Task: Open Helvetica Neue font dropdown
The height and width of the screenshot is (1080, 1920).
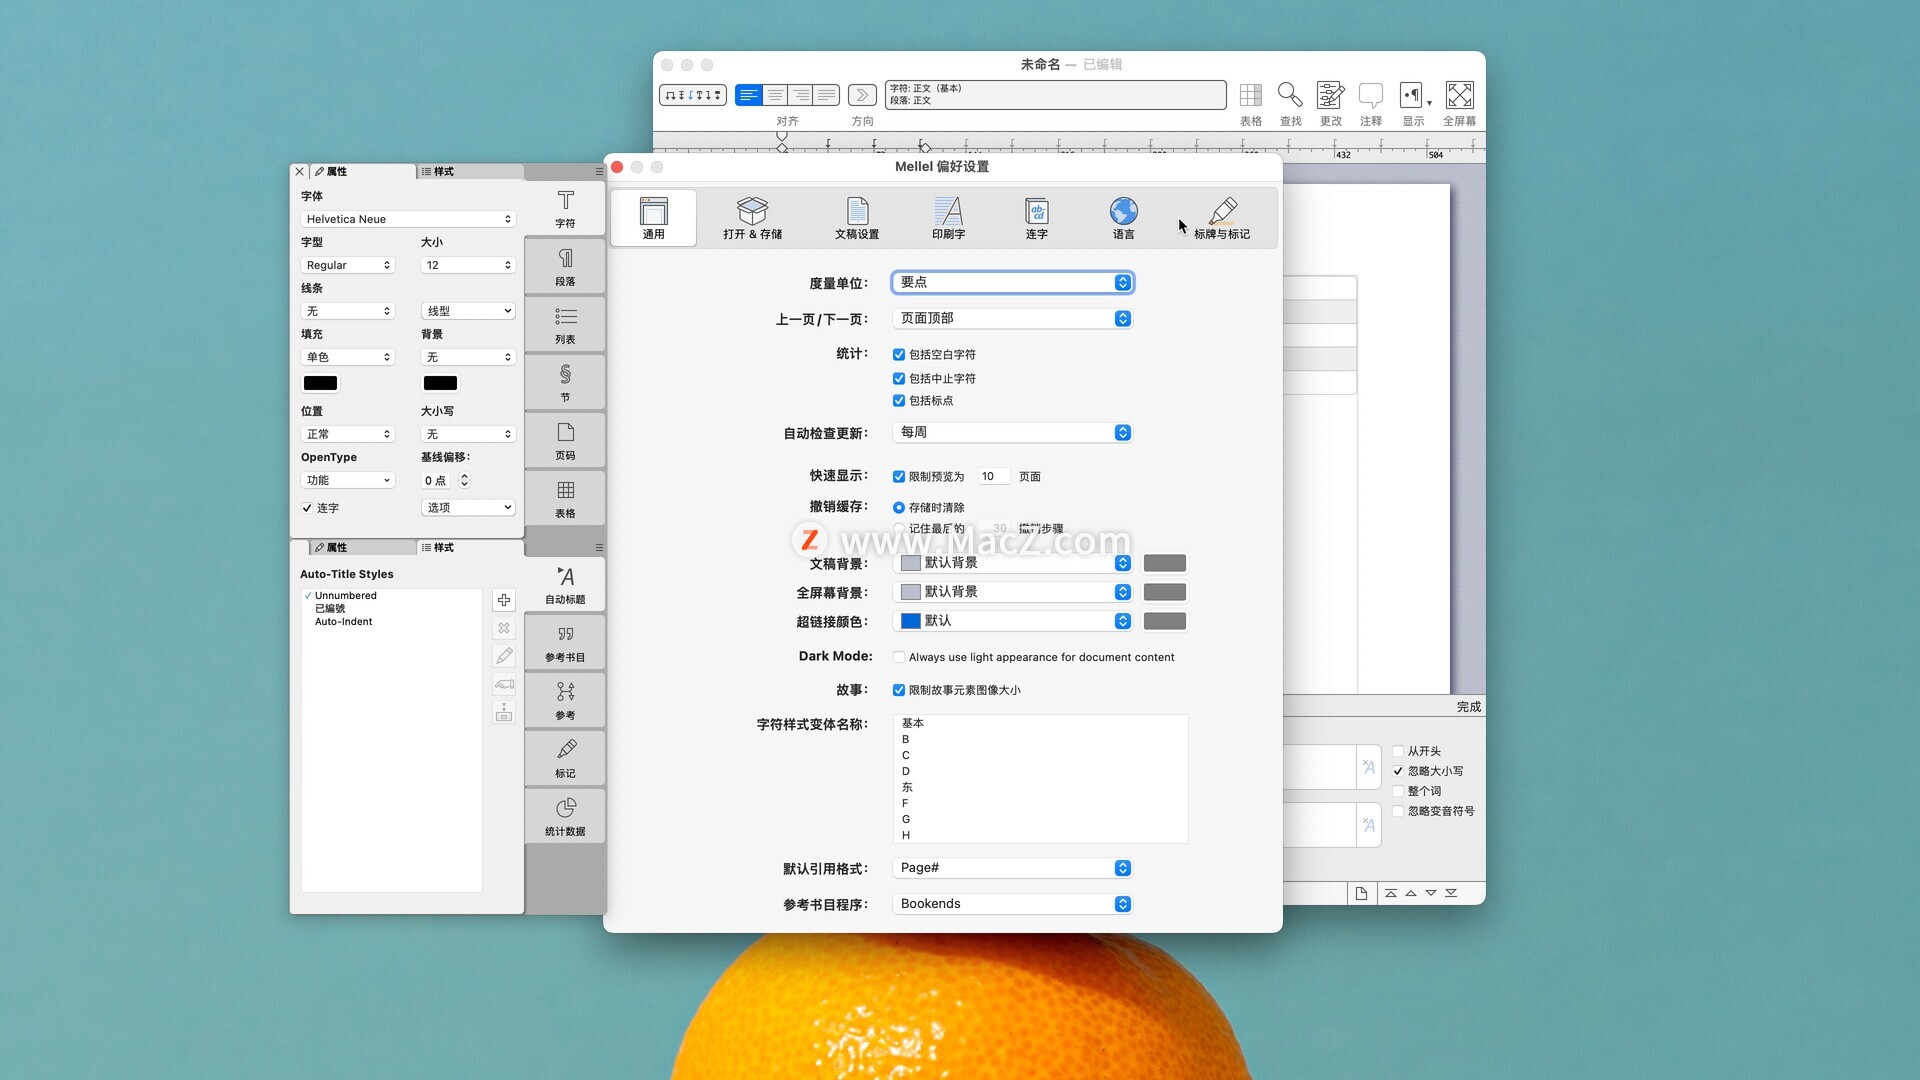Action: pyautogui.click(x=408, y=220)
